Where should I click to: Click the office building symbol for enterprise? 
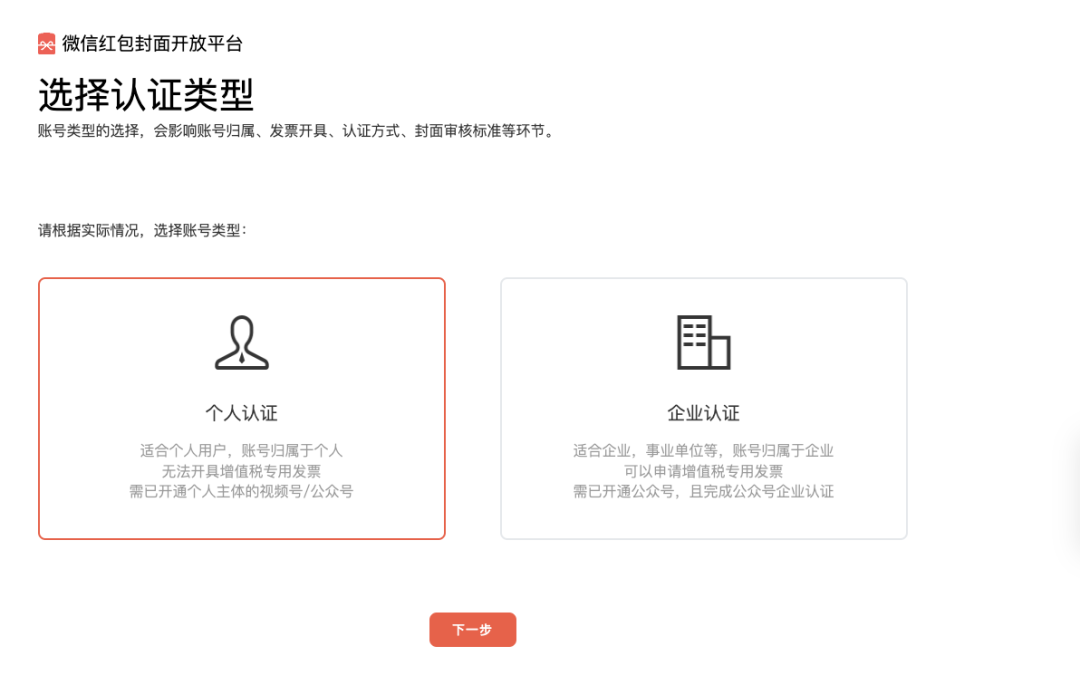[x=704, y=343]
